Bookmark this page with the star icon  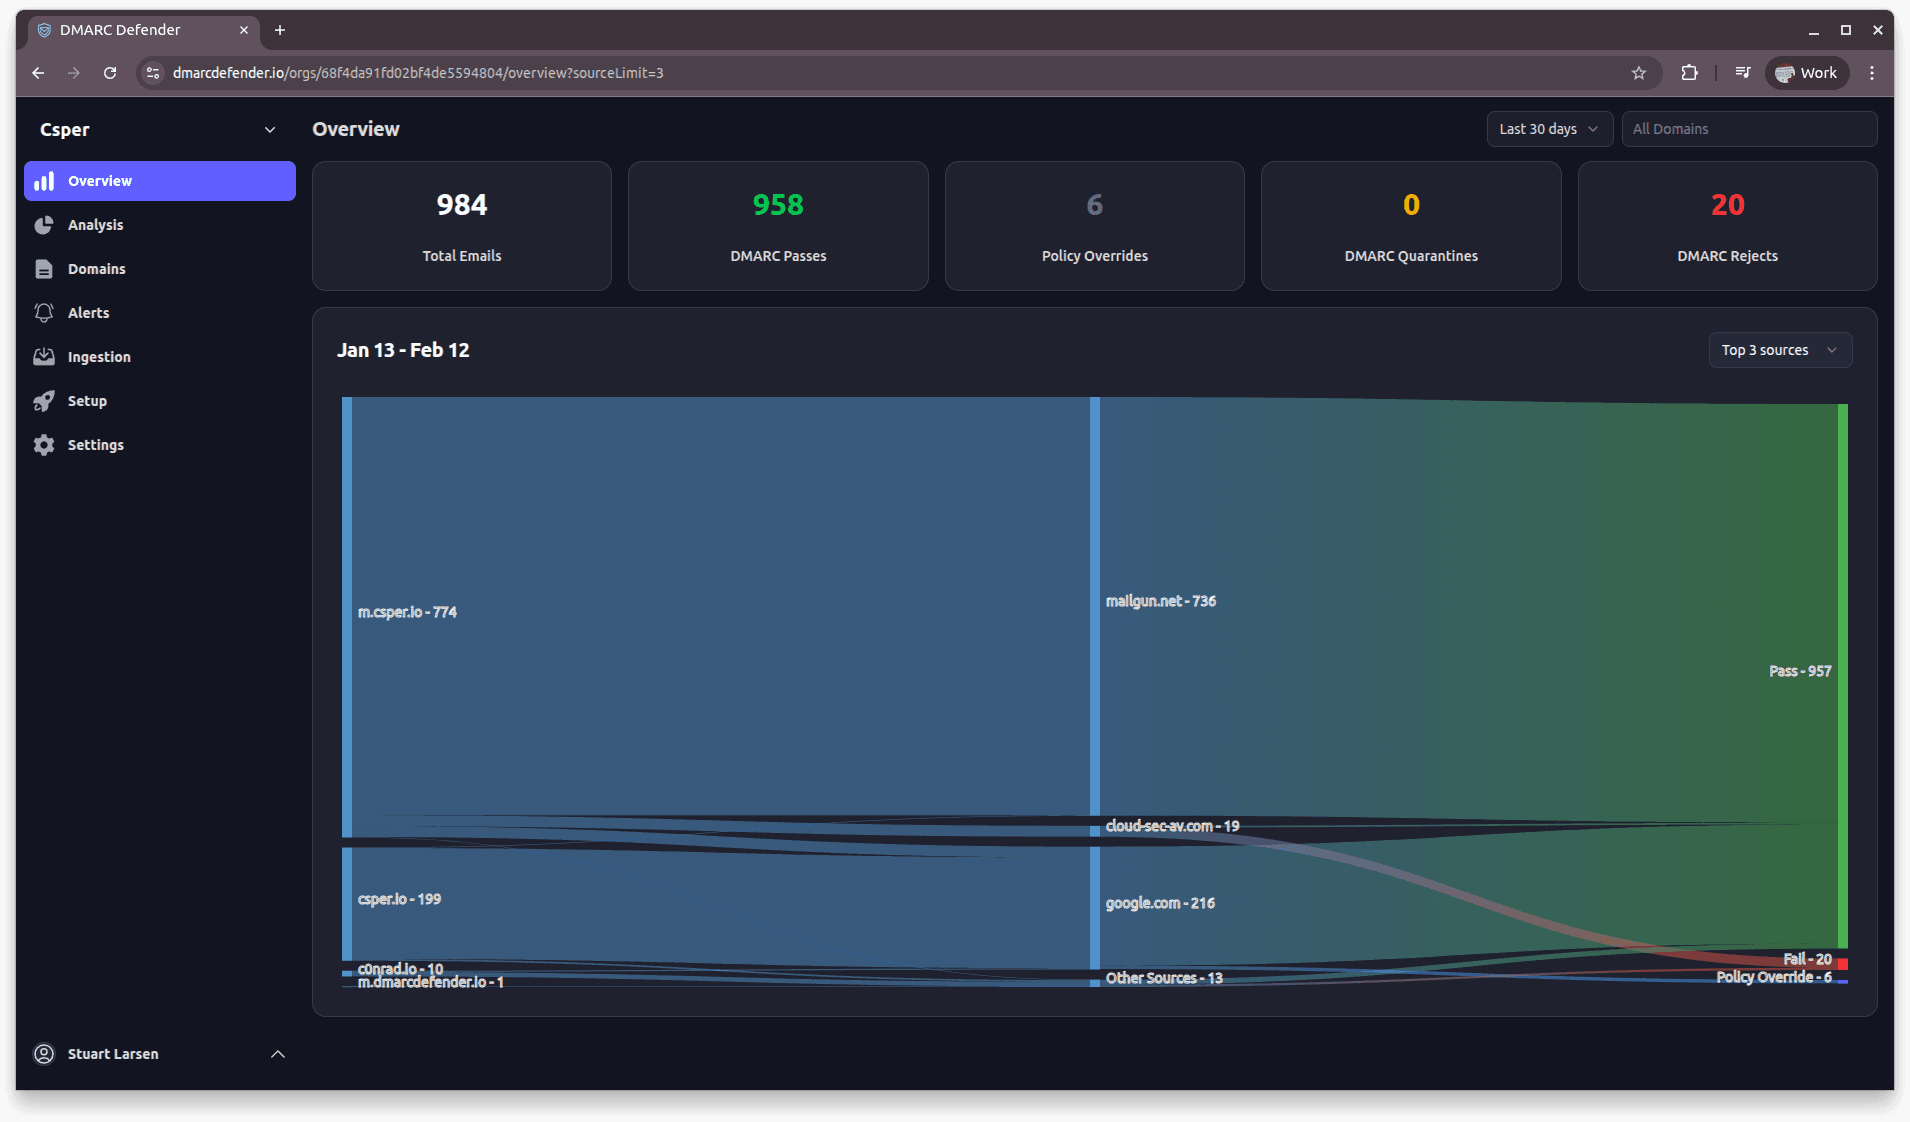[x=1638, y=72]
